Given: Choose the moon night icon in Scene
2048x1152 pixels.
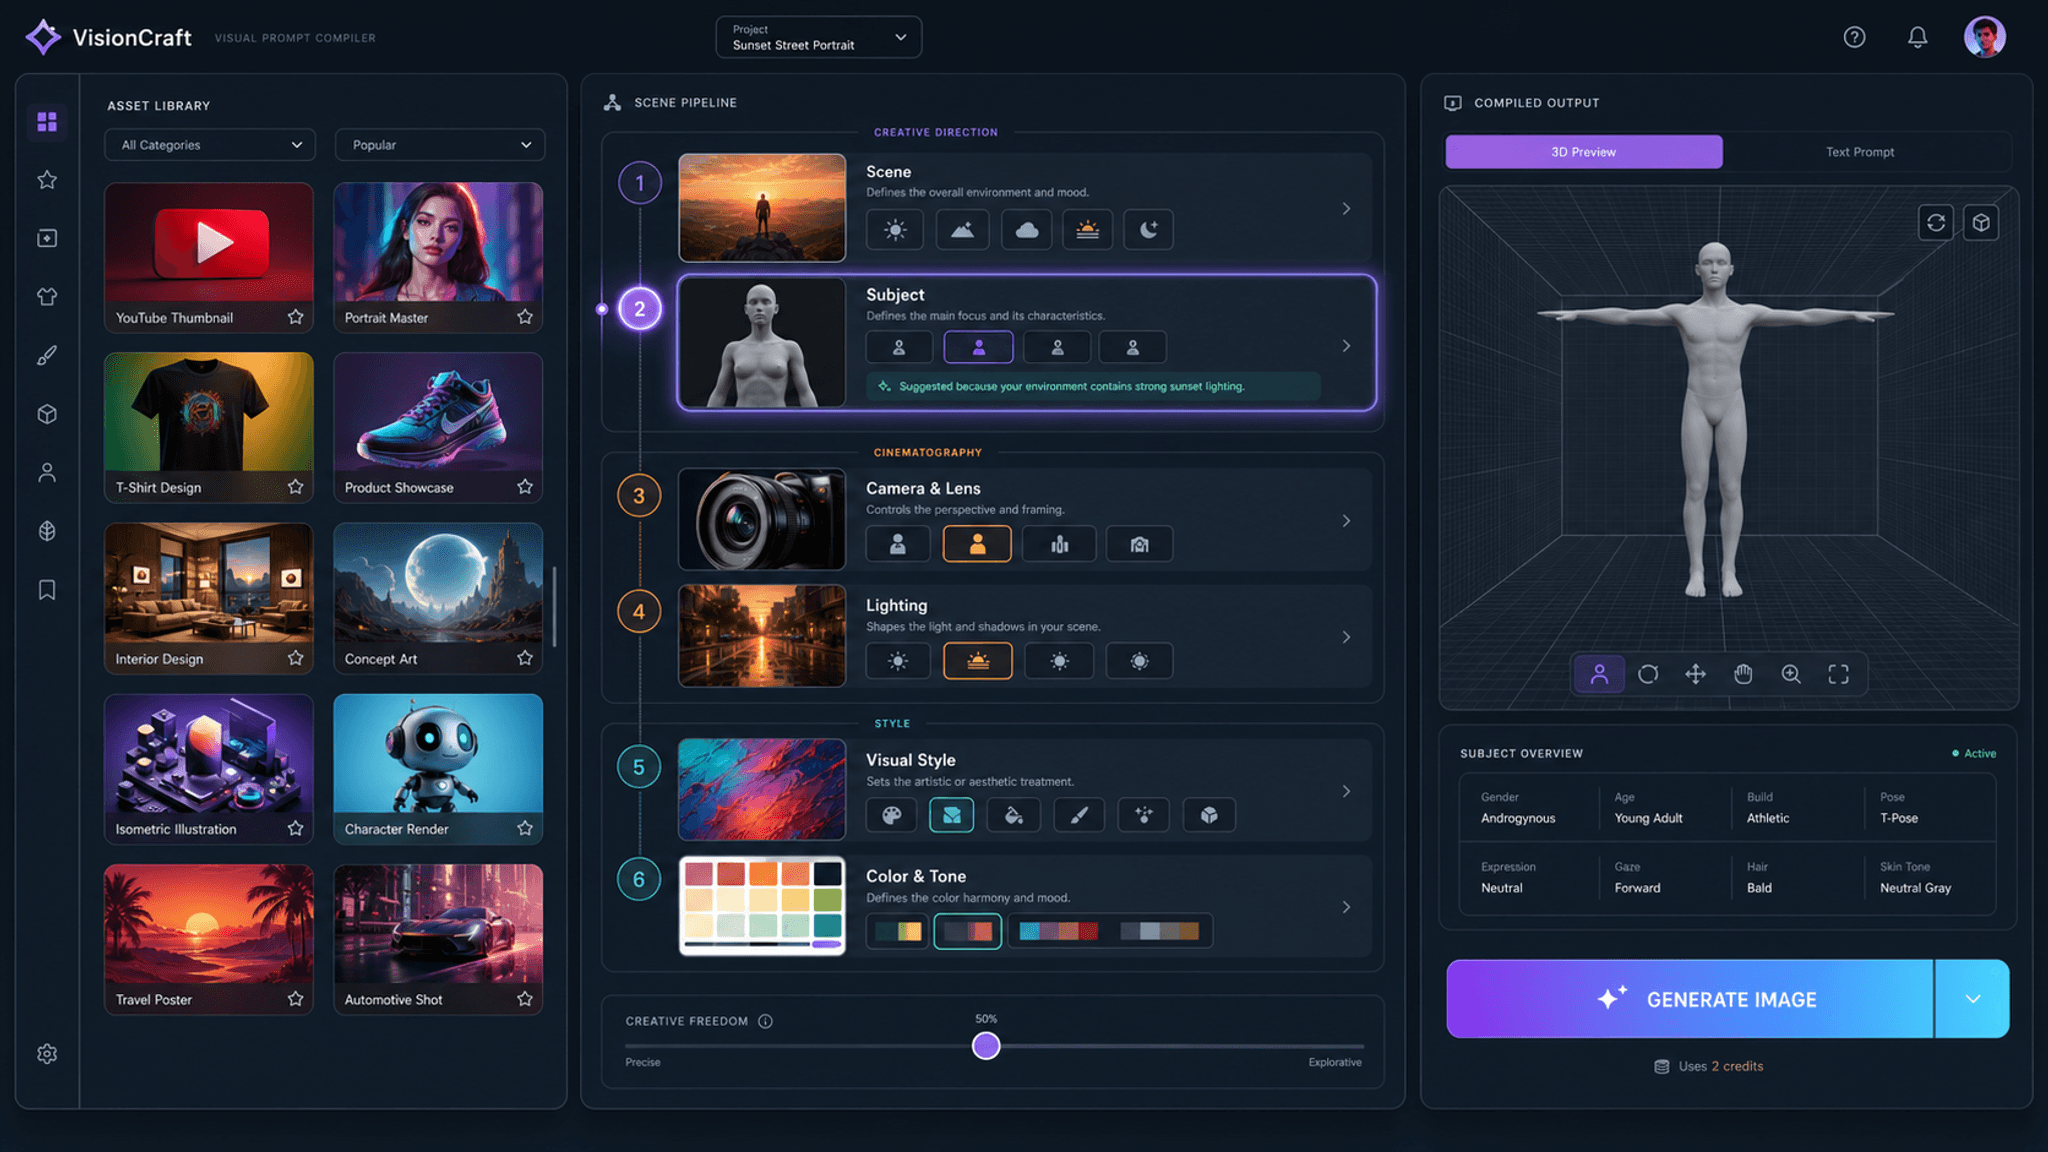Looking at the screenshot, I should tap(1148, 230).
